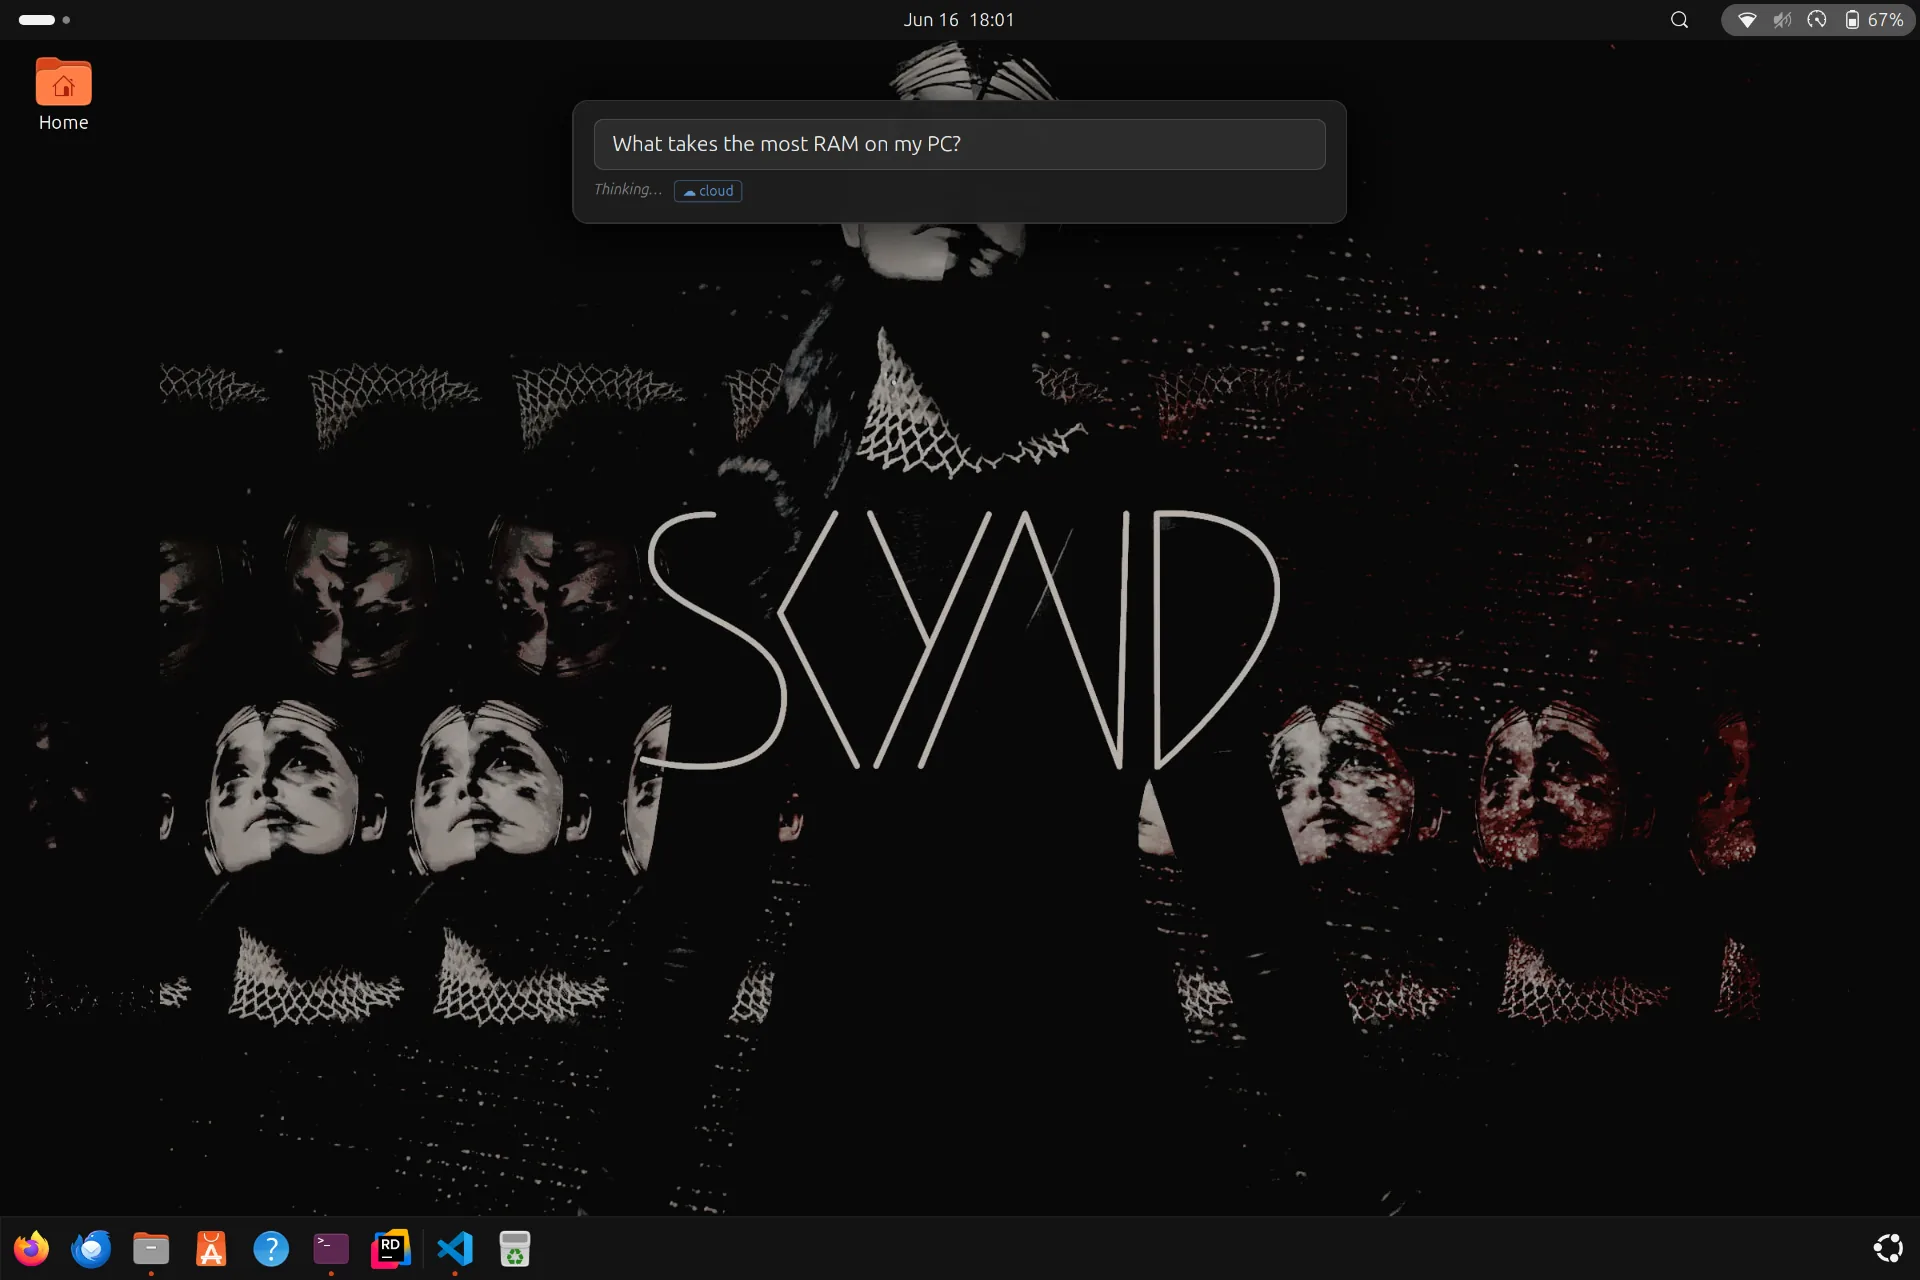Click the sync indicator beside volume icon
1920x1280 pixels.
coord(1817,20)
